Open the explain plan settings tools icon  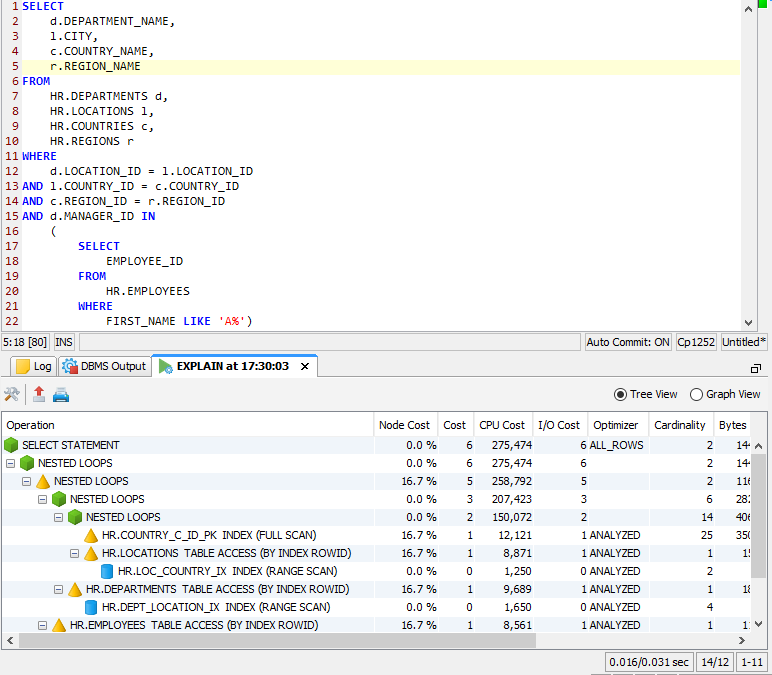coord(12,395)
